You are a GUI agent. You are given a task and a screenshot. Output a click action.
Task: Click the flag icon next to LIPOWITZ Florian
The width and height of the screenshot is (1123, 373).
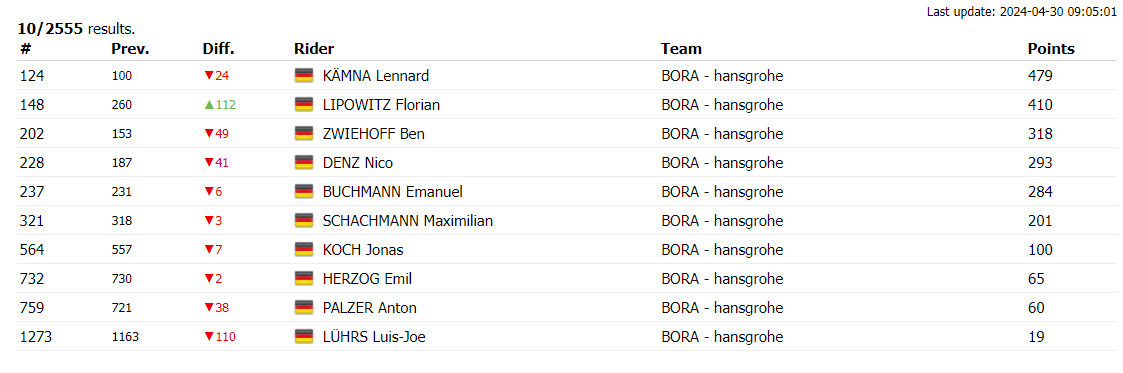[x=304, y=105]
